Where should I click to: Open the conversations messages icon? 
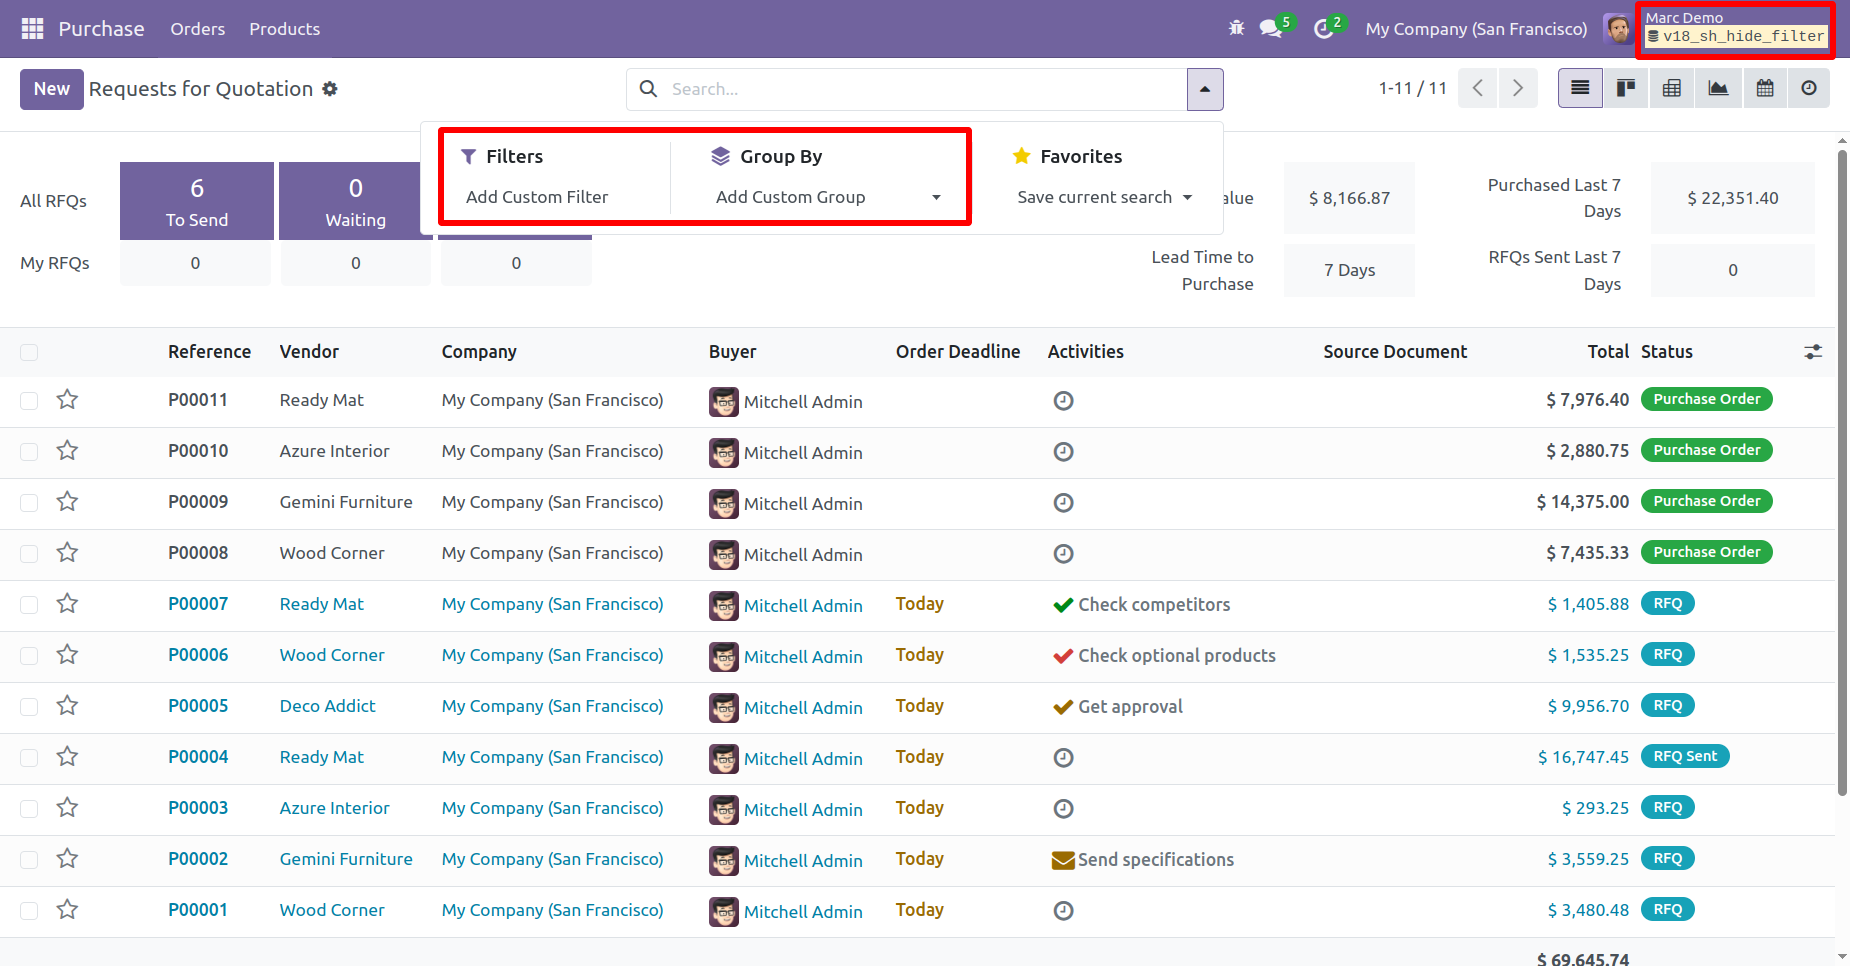coord(1271,28)
